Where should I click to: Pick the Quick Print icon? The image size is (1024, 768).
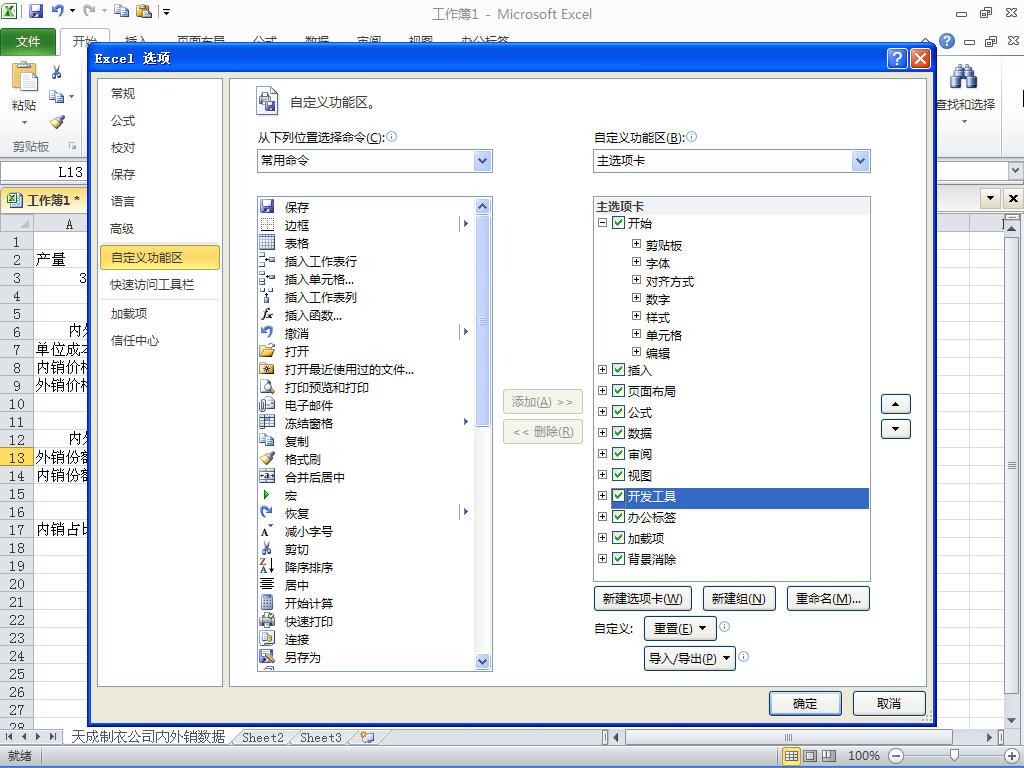(x=267, y=620)
